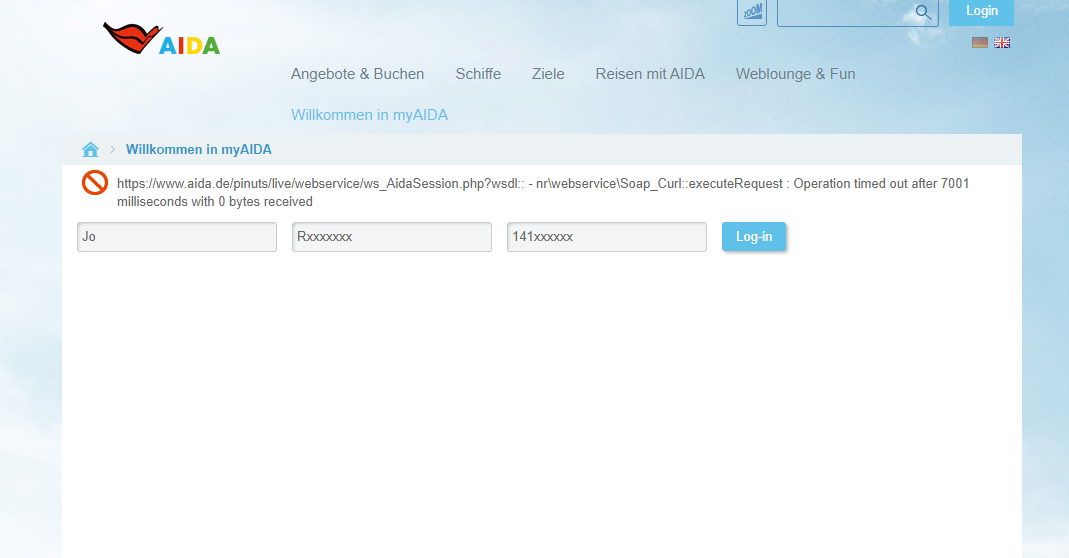Click the zoom icon beside search box
Image resolution: width=1069 pixels, height=558 pixels.
pyautogui.click(x=752, y=12)
